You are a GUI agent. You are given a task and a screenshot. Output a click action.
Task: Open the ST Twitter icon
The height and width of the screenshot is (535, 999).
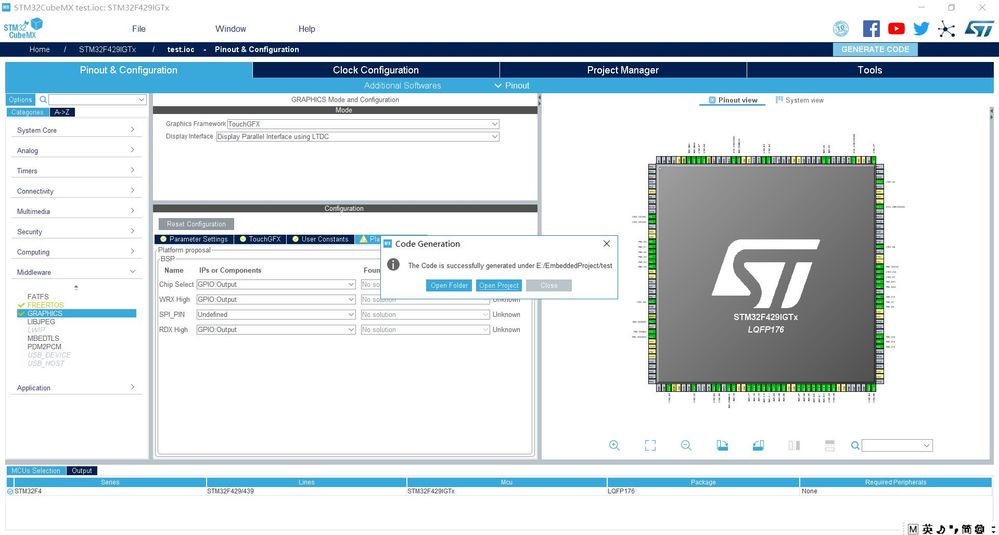pyautogui.click(x=921, y=29)
